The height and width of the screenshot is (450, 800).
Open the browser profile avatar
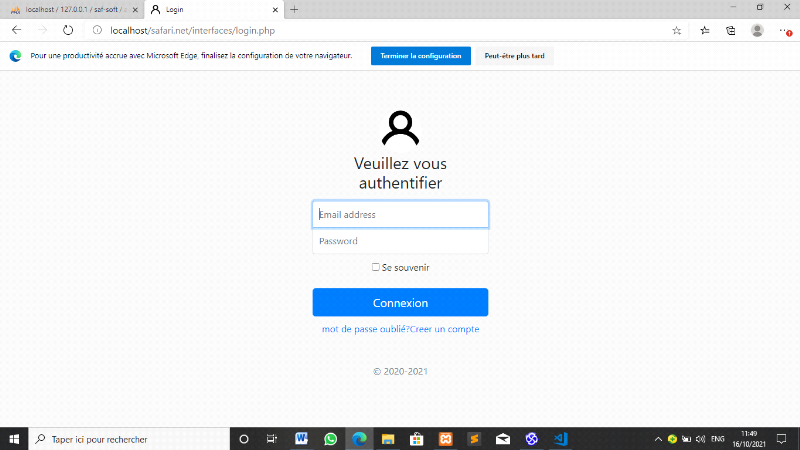click(757, 31)
